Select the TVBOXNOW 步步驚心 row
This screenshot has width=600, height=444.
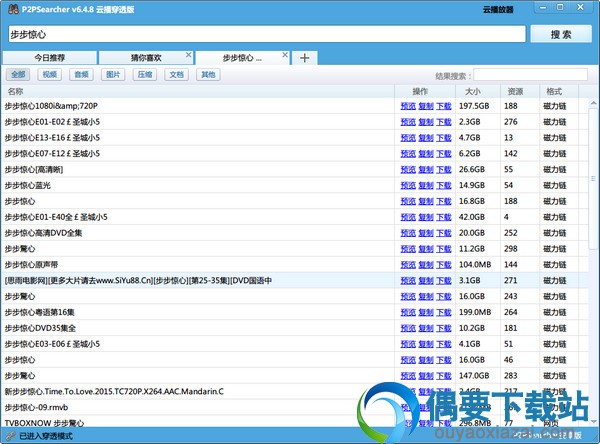[295, 422]
